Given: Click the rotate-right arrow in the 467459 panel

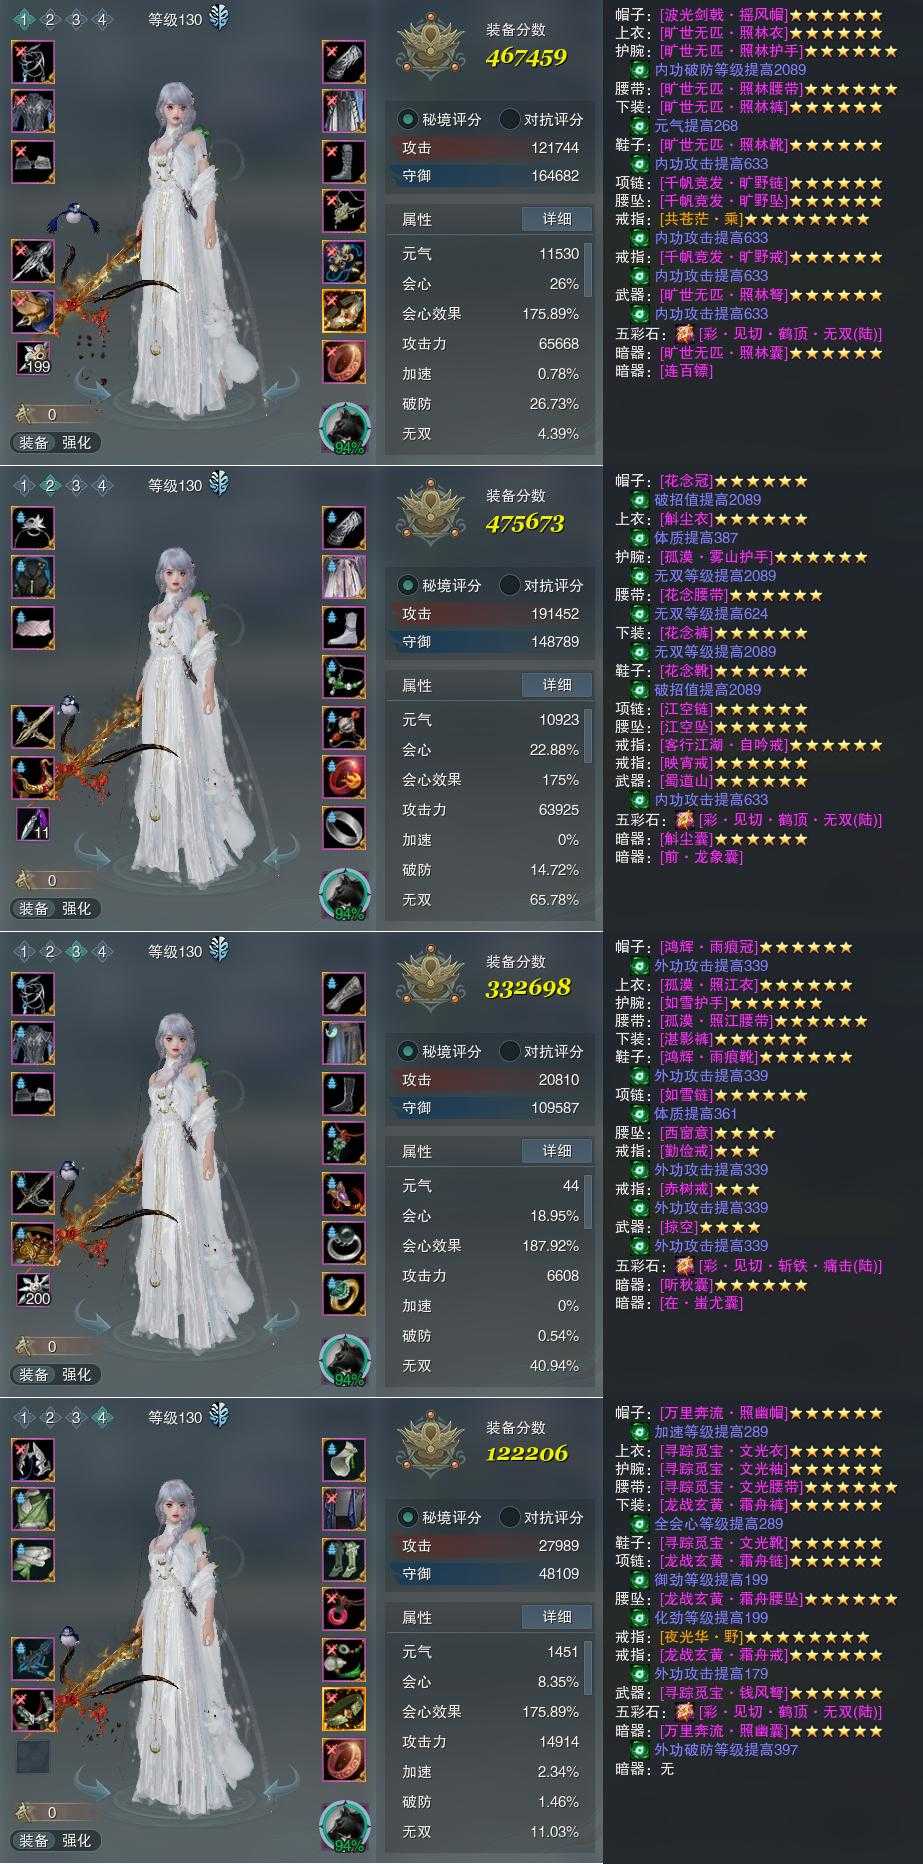Looking at the screenshot, I should [x=281, y=387].
